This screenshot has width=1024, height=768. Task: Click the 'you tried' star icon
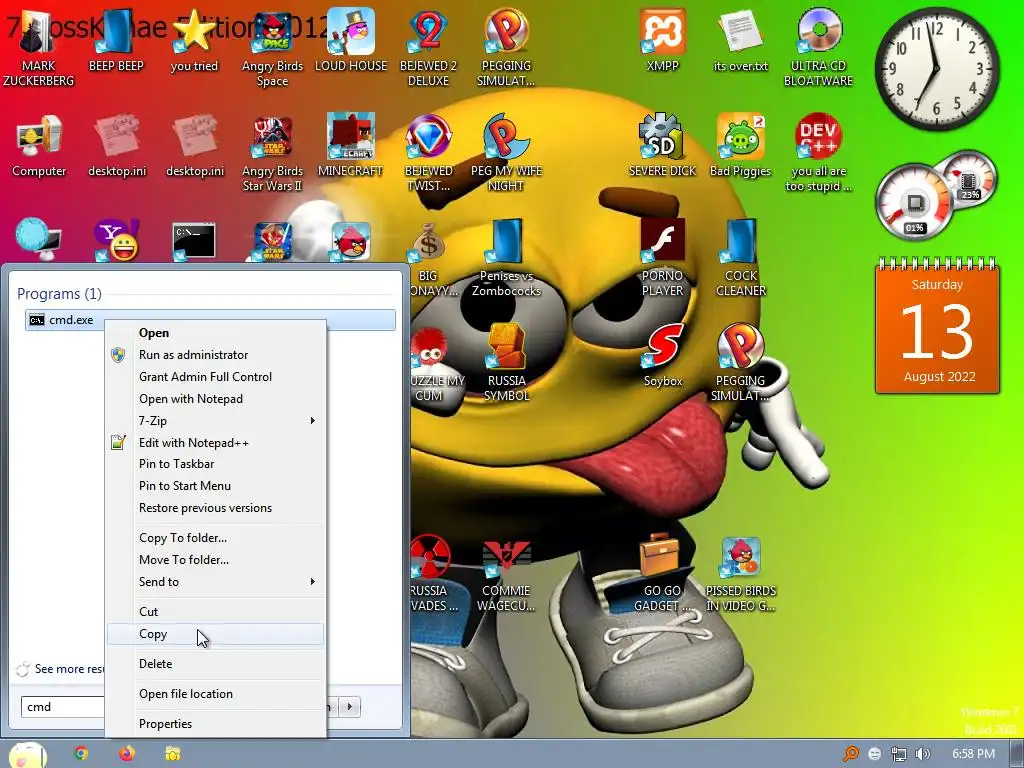click(194, 40)
